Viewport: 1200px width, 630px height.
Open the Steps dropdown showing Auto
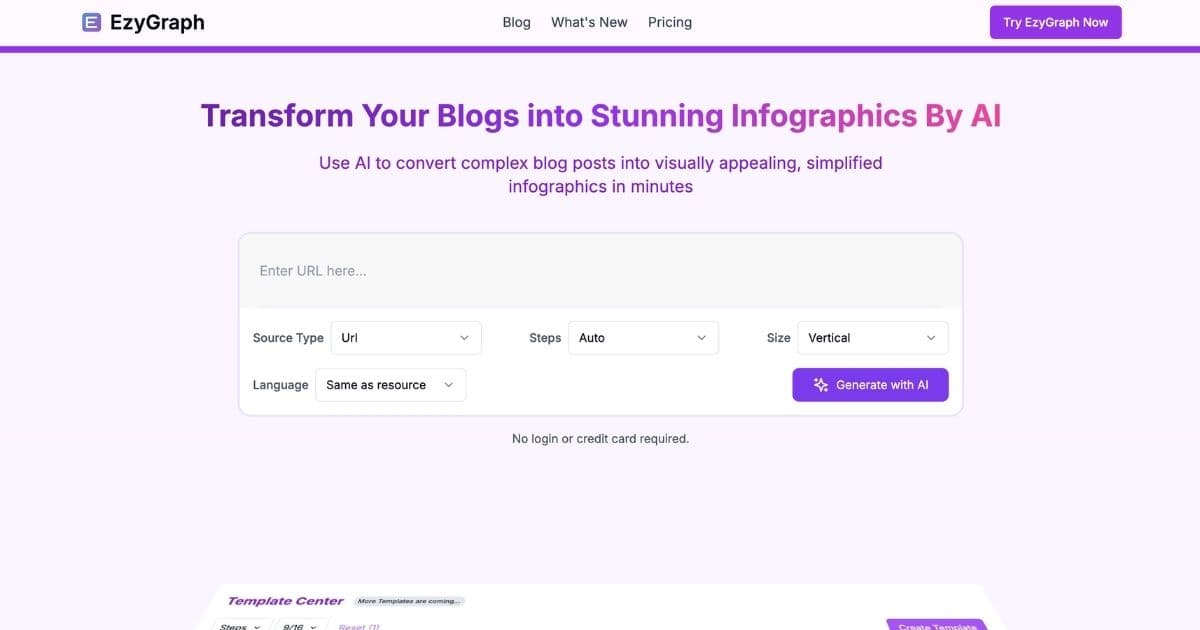click(x=642, y=337)
